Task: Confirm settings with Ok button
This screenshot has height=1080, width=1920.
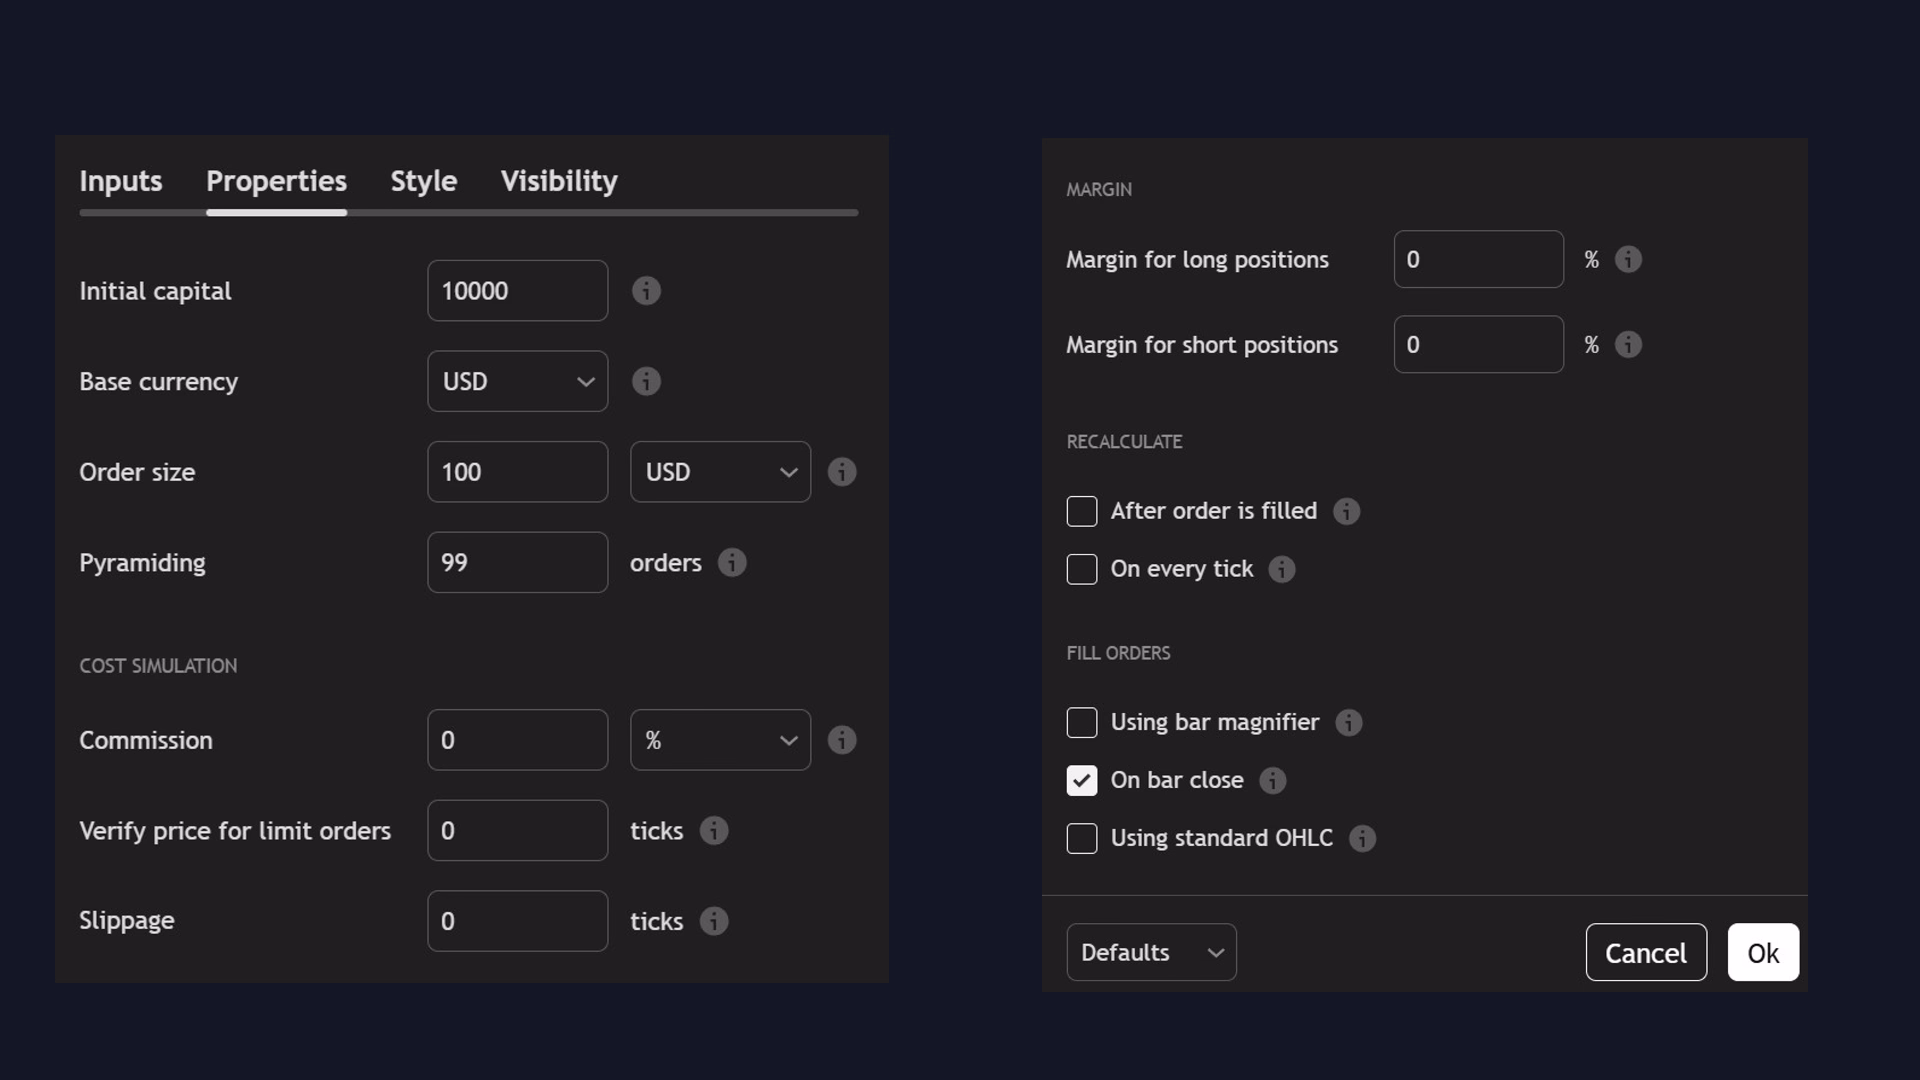Action: (1763, 952)
